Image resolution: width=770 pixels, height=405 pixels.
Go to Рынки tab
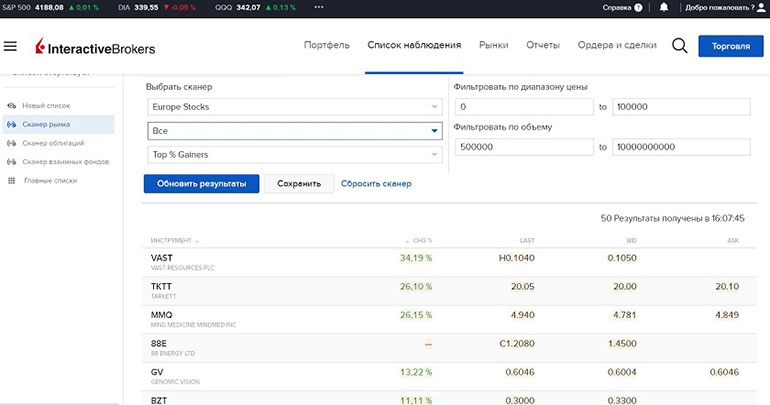click(494, 45)
